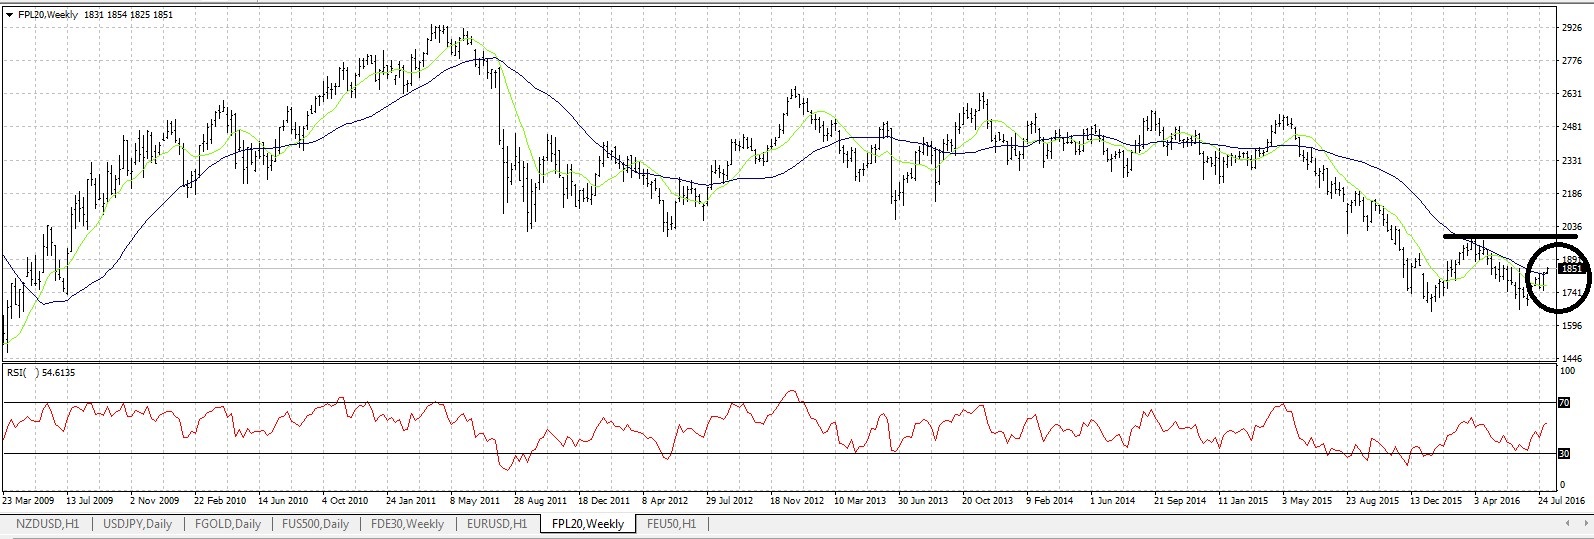Screen dimensions: 1594x539
Task: Switch to the EURUSD,H1 tab
Action: click(x=497, y=523)
